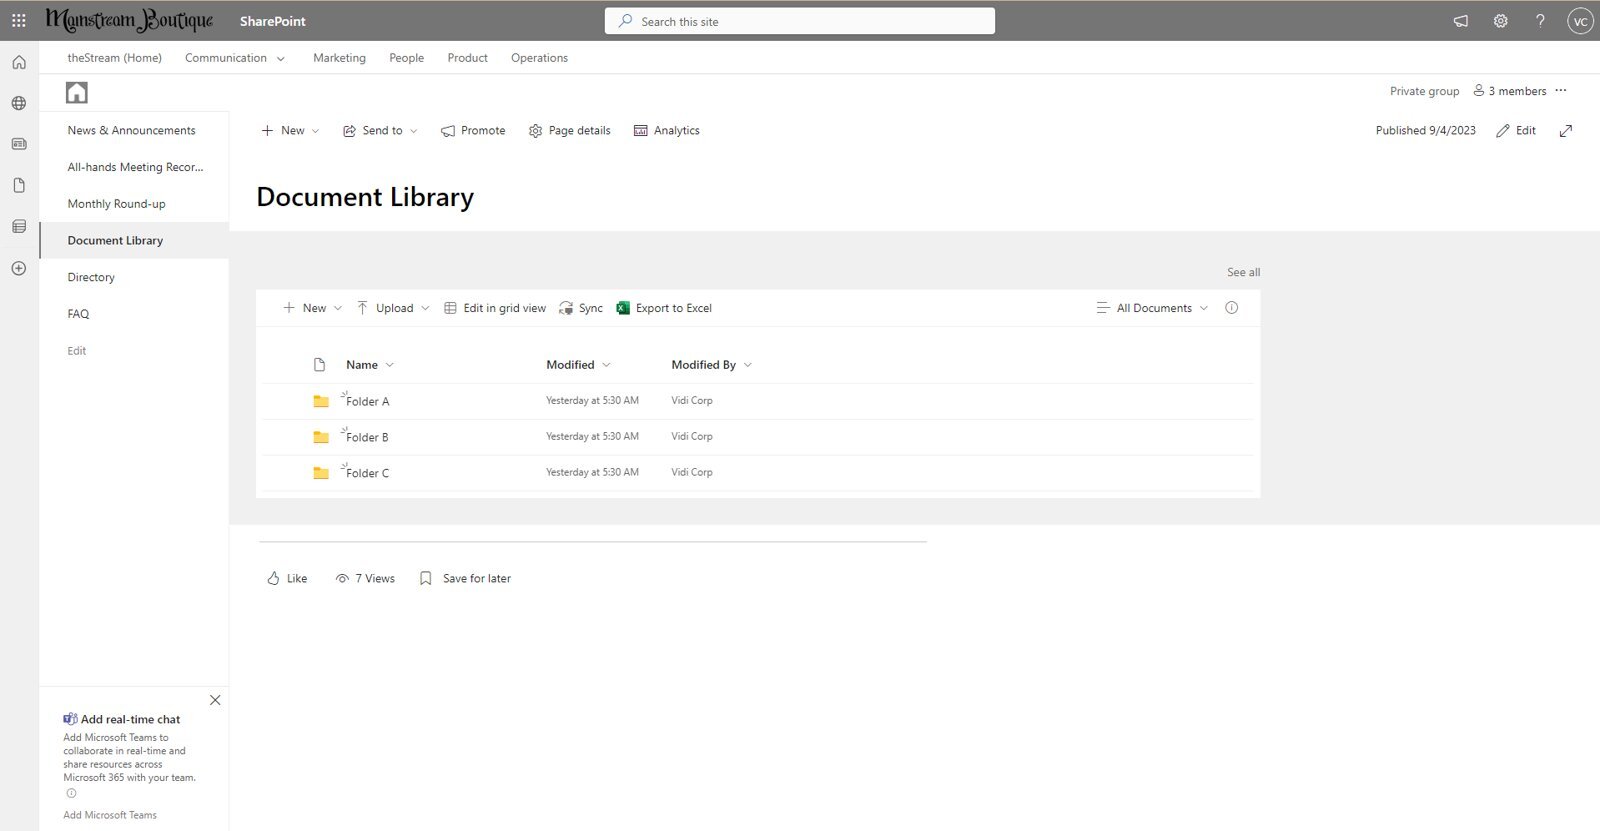Click the Folder C folder icon
The height and width of the screenshot is (831, 1600).
[321, 473]
